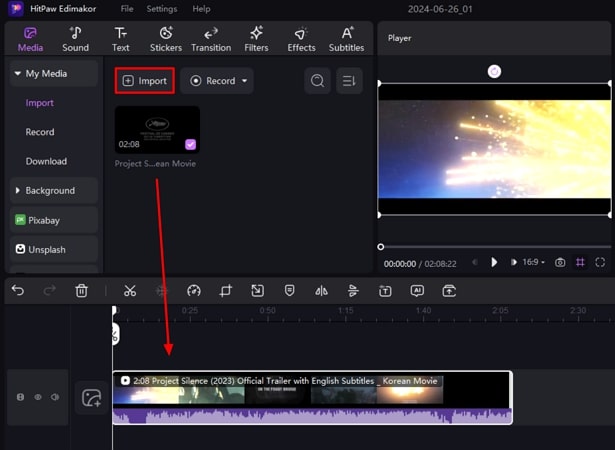Image resolution: width=615 pixels, height=450 pixels.
Task: Open the Subtitles tab
Action: pyautogui.click(x=346, y=39)
